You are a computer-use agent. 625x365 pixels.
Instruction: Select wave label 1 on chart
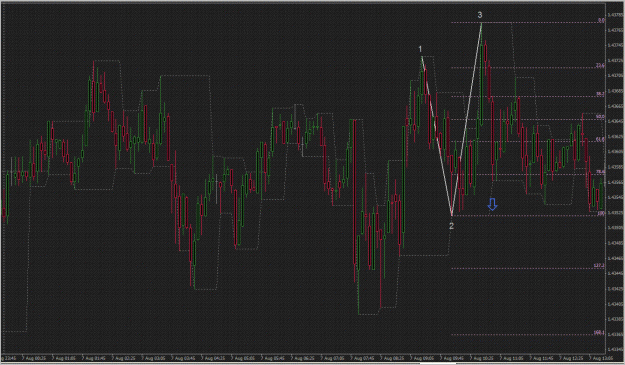click(x=420, y=49)
